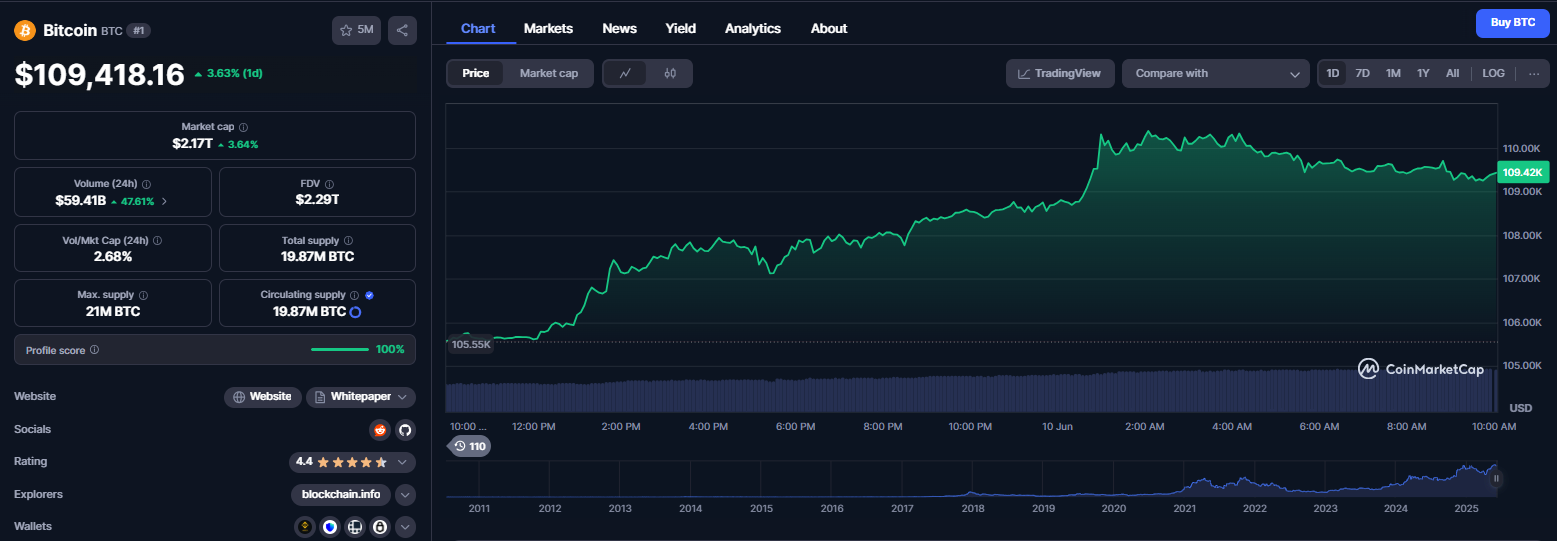Switch chart to Market cap view
The height and width of the screenshot is (541, 1557).
pyautogui.click(x=549, y=73)
